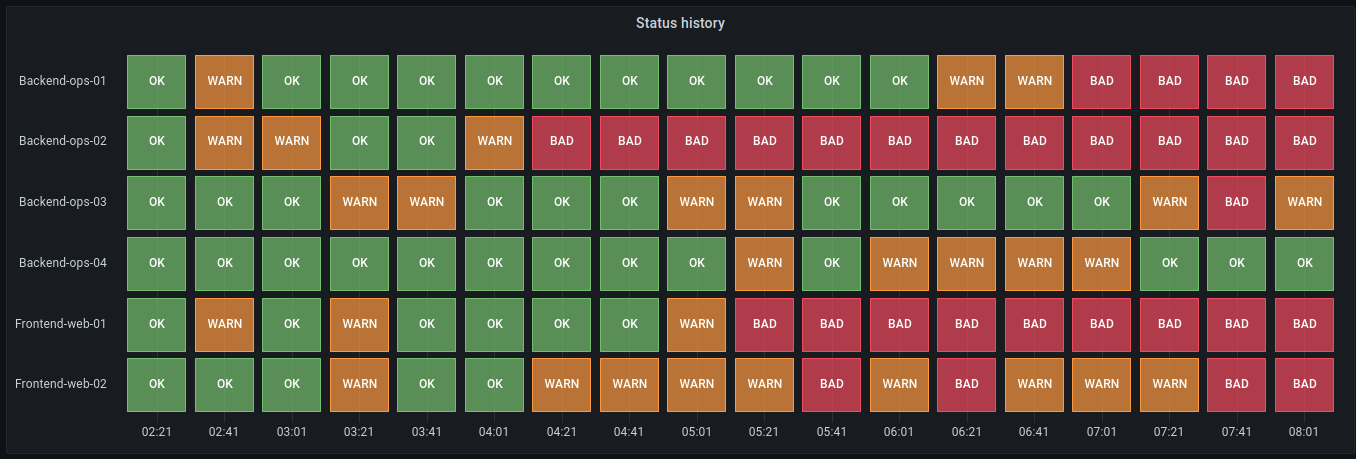Image resolution: width=1356 pixels, height=459 pixels.
Task: Click Backend-ops-02 WARN cell at 04:01
Action: (494, 141)
